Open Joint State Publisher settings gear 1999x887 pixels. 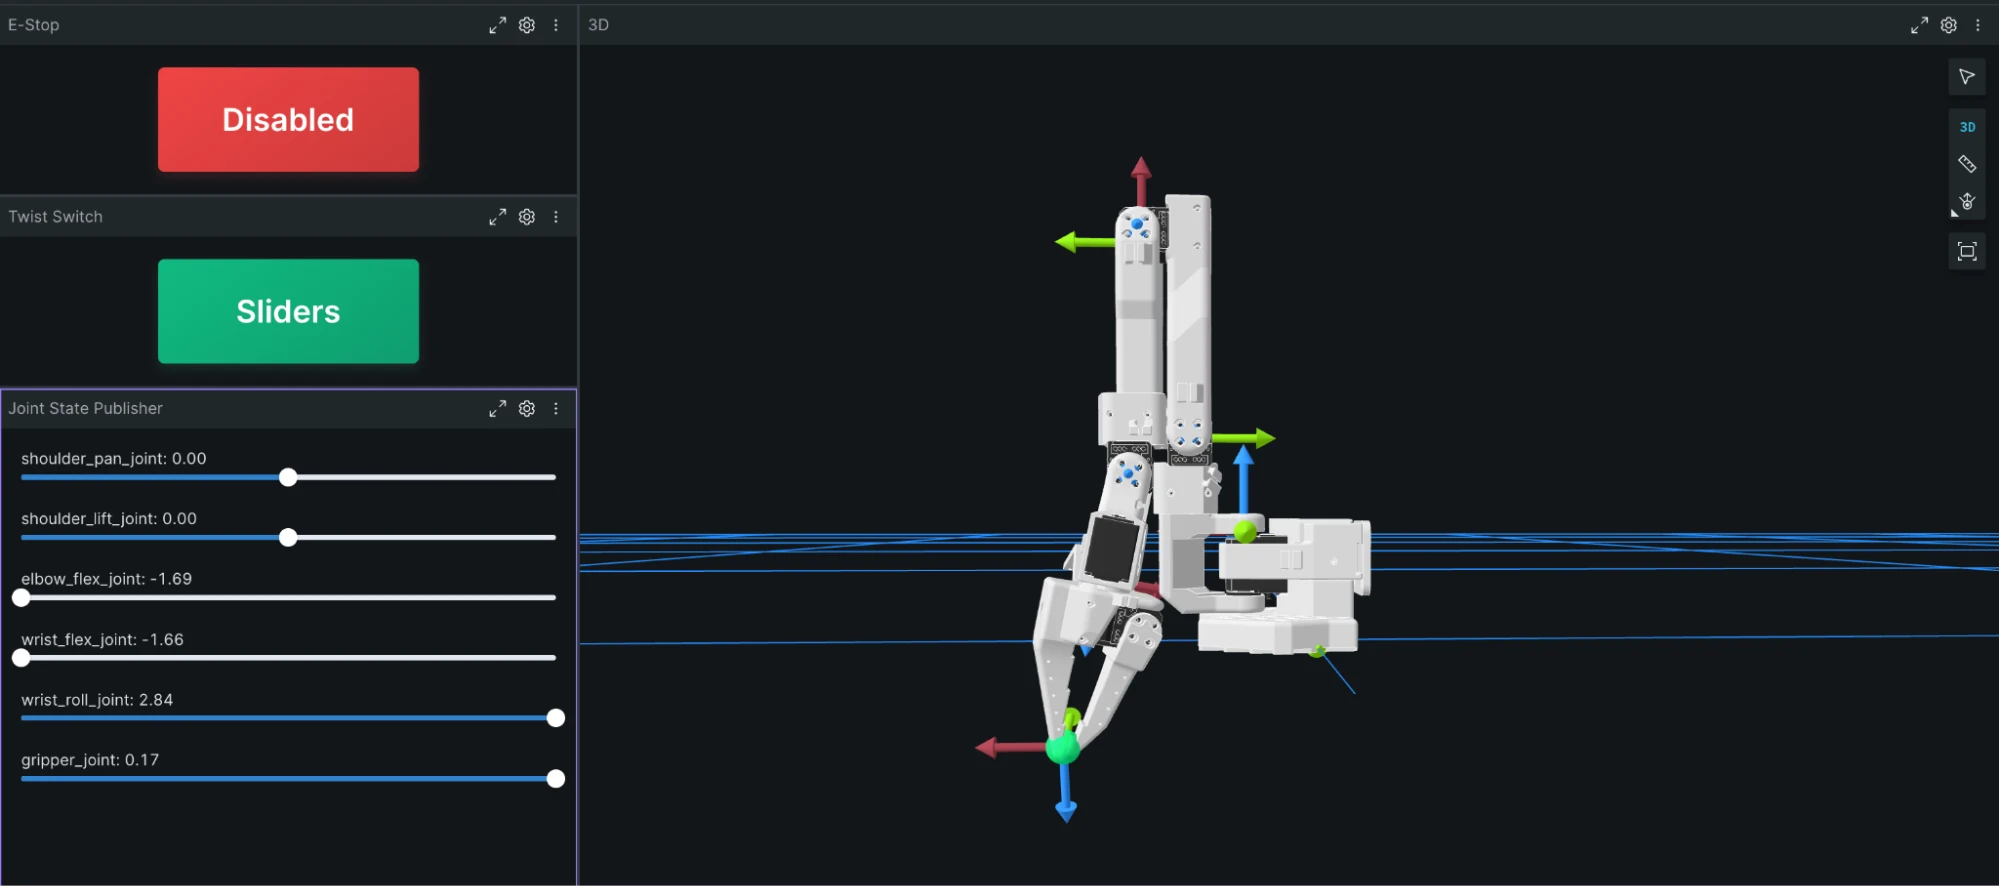click(527, 409)
